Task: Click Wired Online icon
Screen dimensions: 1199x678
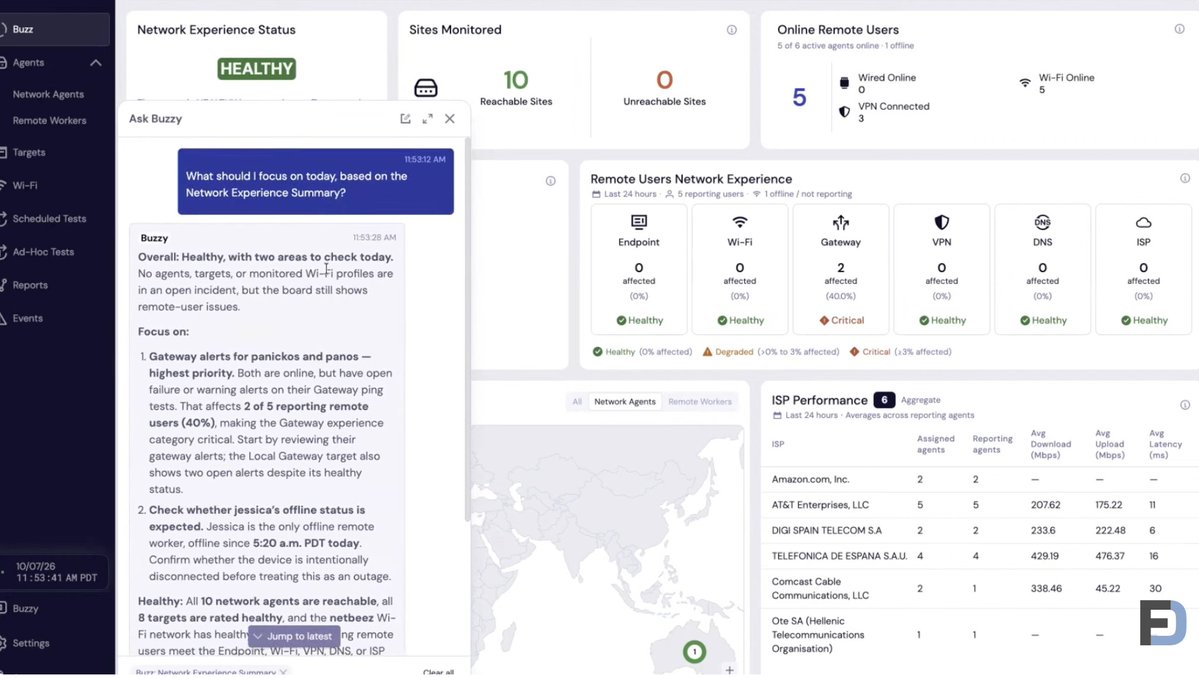Action: (844, 83)
